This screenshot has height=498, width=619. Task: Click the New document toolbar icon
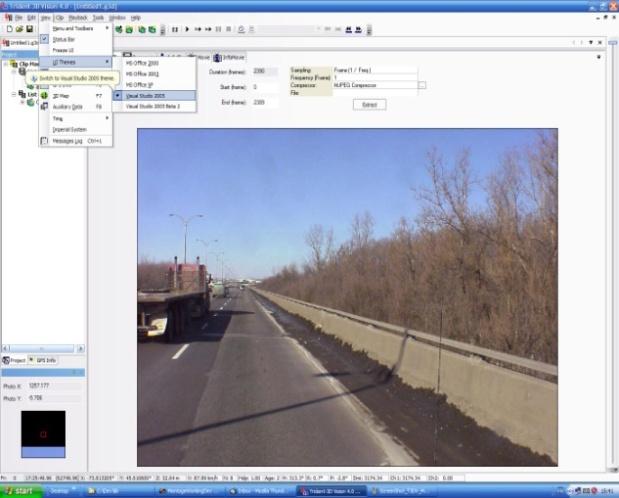[9, 29]
